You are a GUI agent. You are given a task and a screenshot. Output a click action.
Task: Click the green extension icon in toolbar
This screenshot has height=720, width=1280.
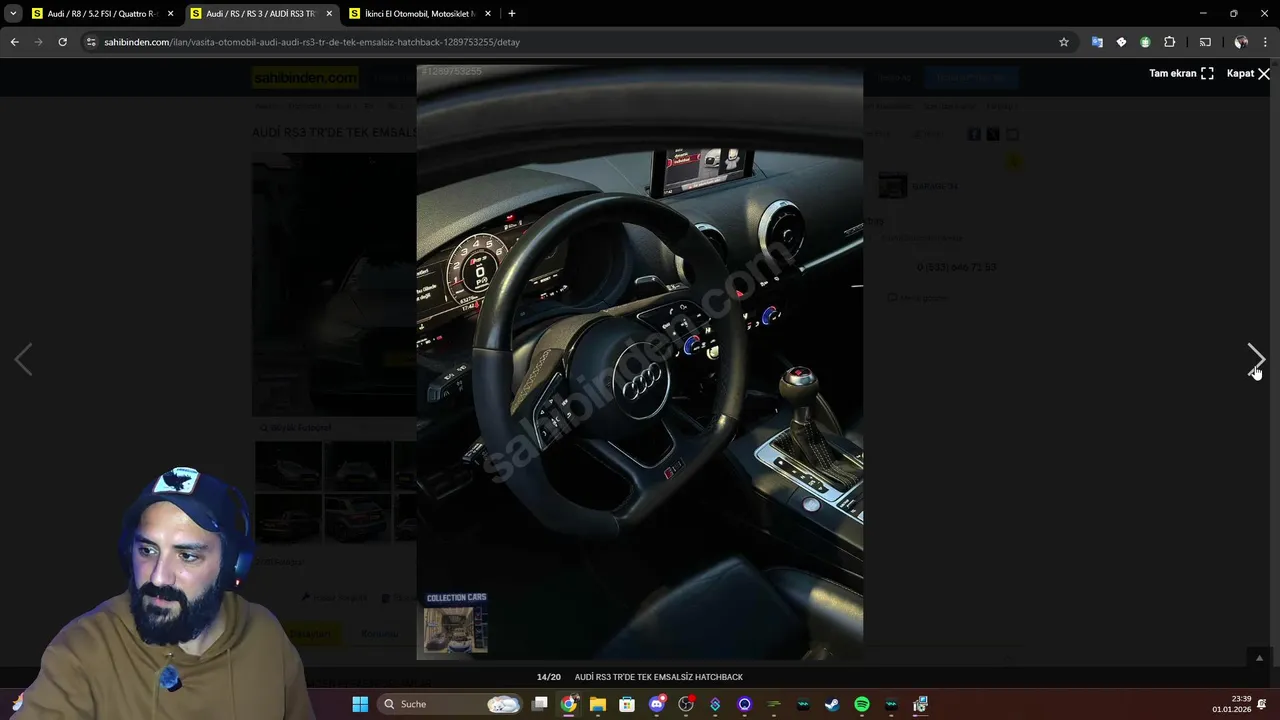click(1145, 42)
